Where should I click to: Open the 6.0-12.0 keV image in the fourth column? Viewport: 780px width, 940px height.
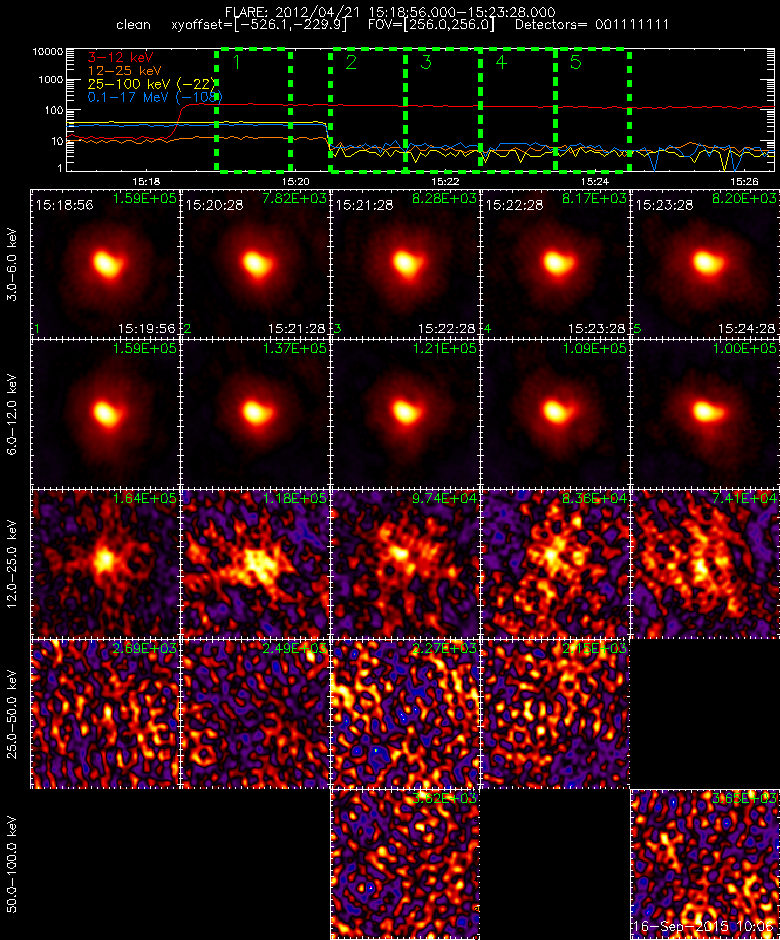pos(555,414)
